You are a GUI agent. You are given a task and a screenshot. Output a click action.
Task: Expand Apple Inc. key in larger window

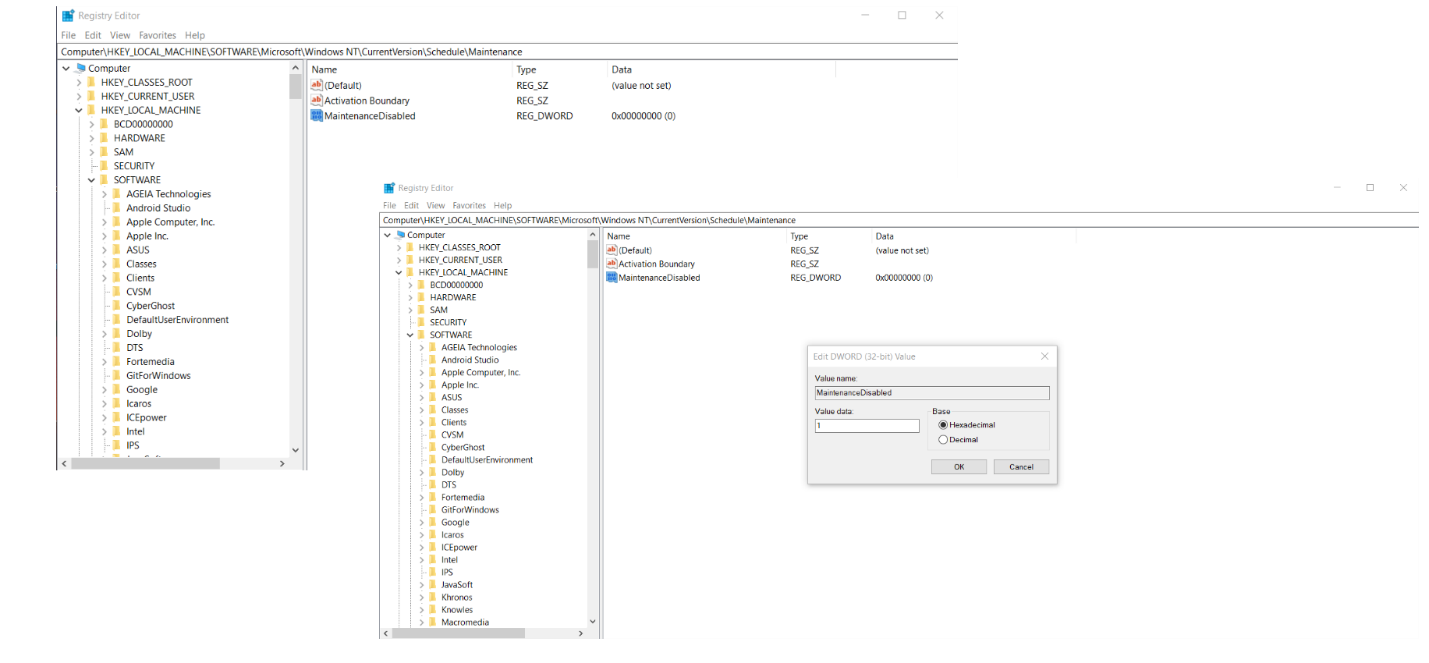click(421, 384)
